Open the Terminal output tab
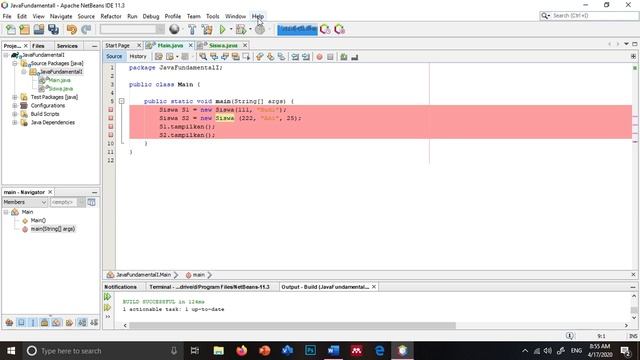Image resolution: width=640 pixels, height=360 pixels. point(209,287)
